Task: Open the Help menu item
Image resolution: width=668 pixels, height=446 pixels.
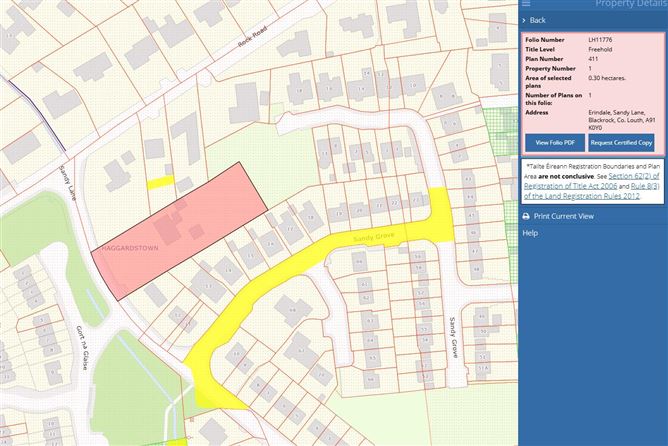Action: click(531, 233)
